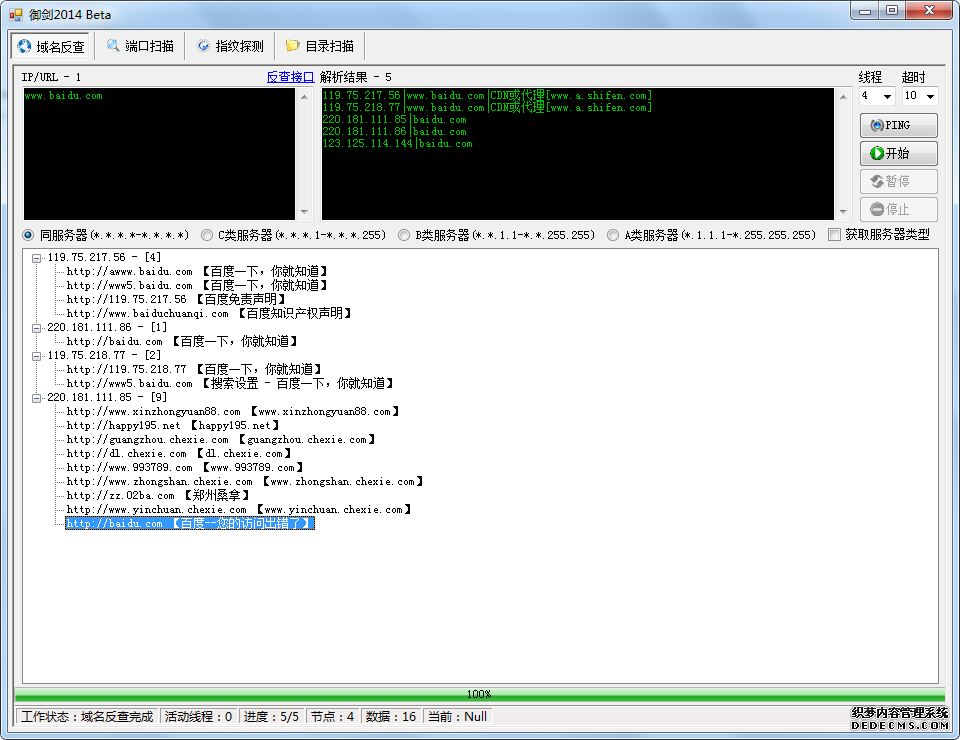Screen dimensions: 960x740
Task: Click the green play icon on 开始 button
Action: pyautogui.click(x=877, y=153)
